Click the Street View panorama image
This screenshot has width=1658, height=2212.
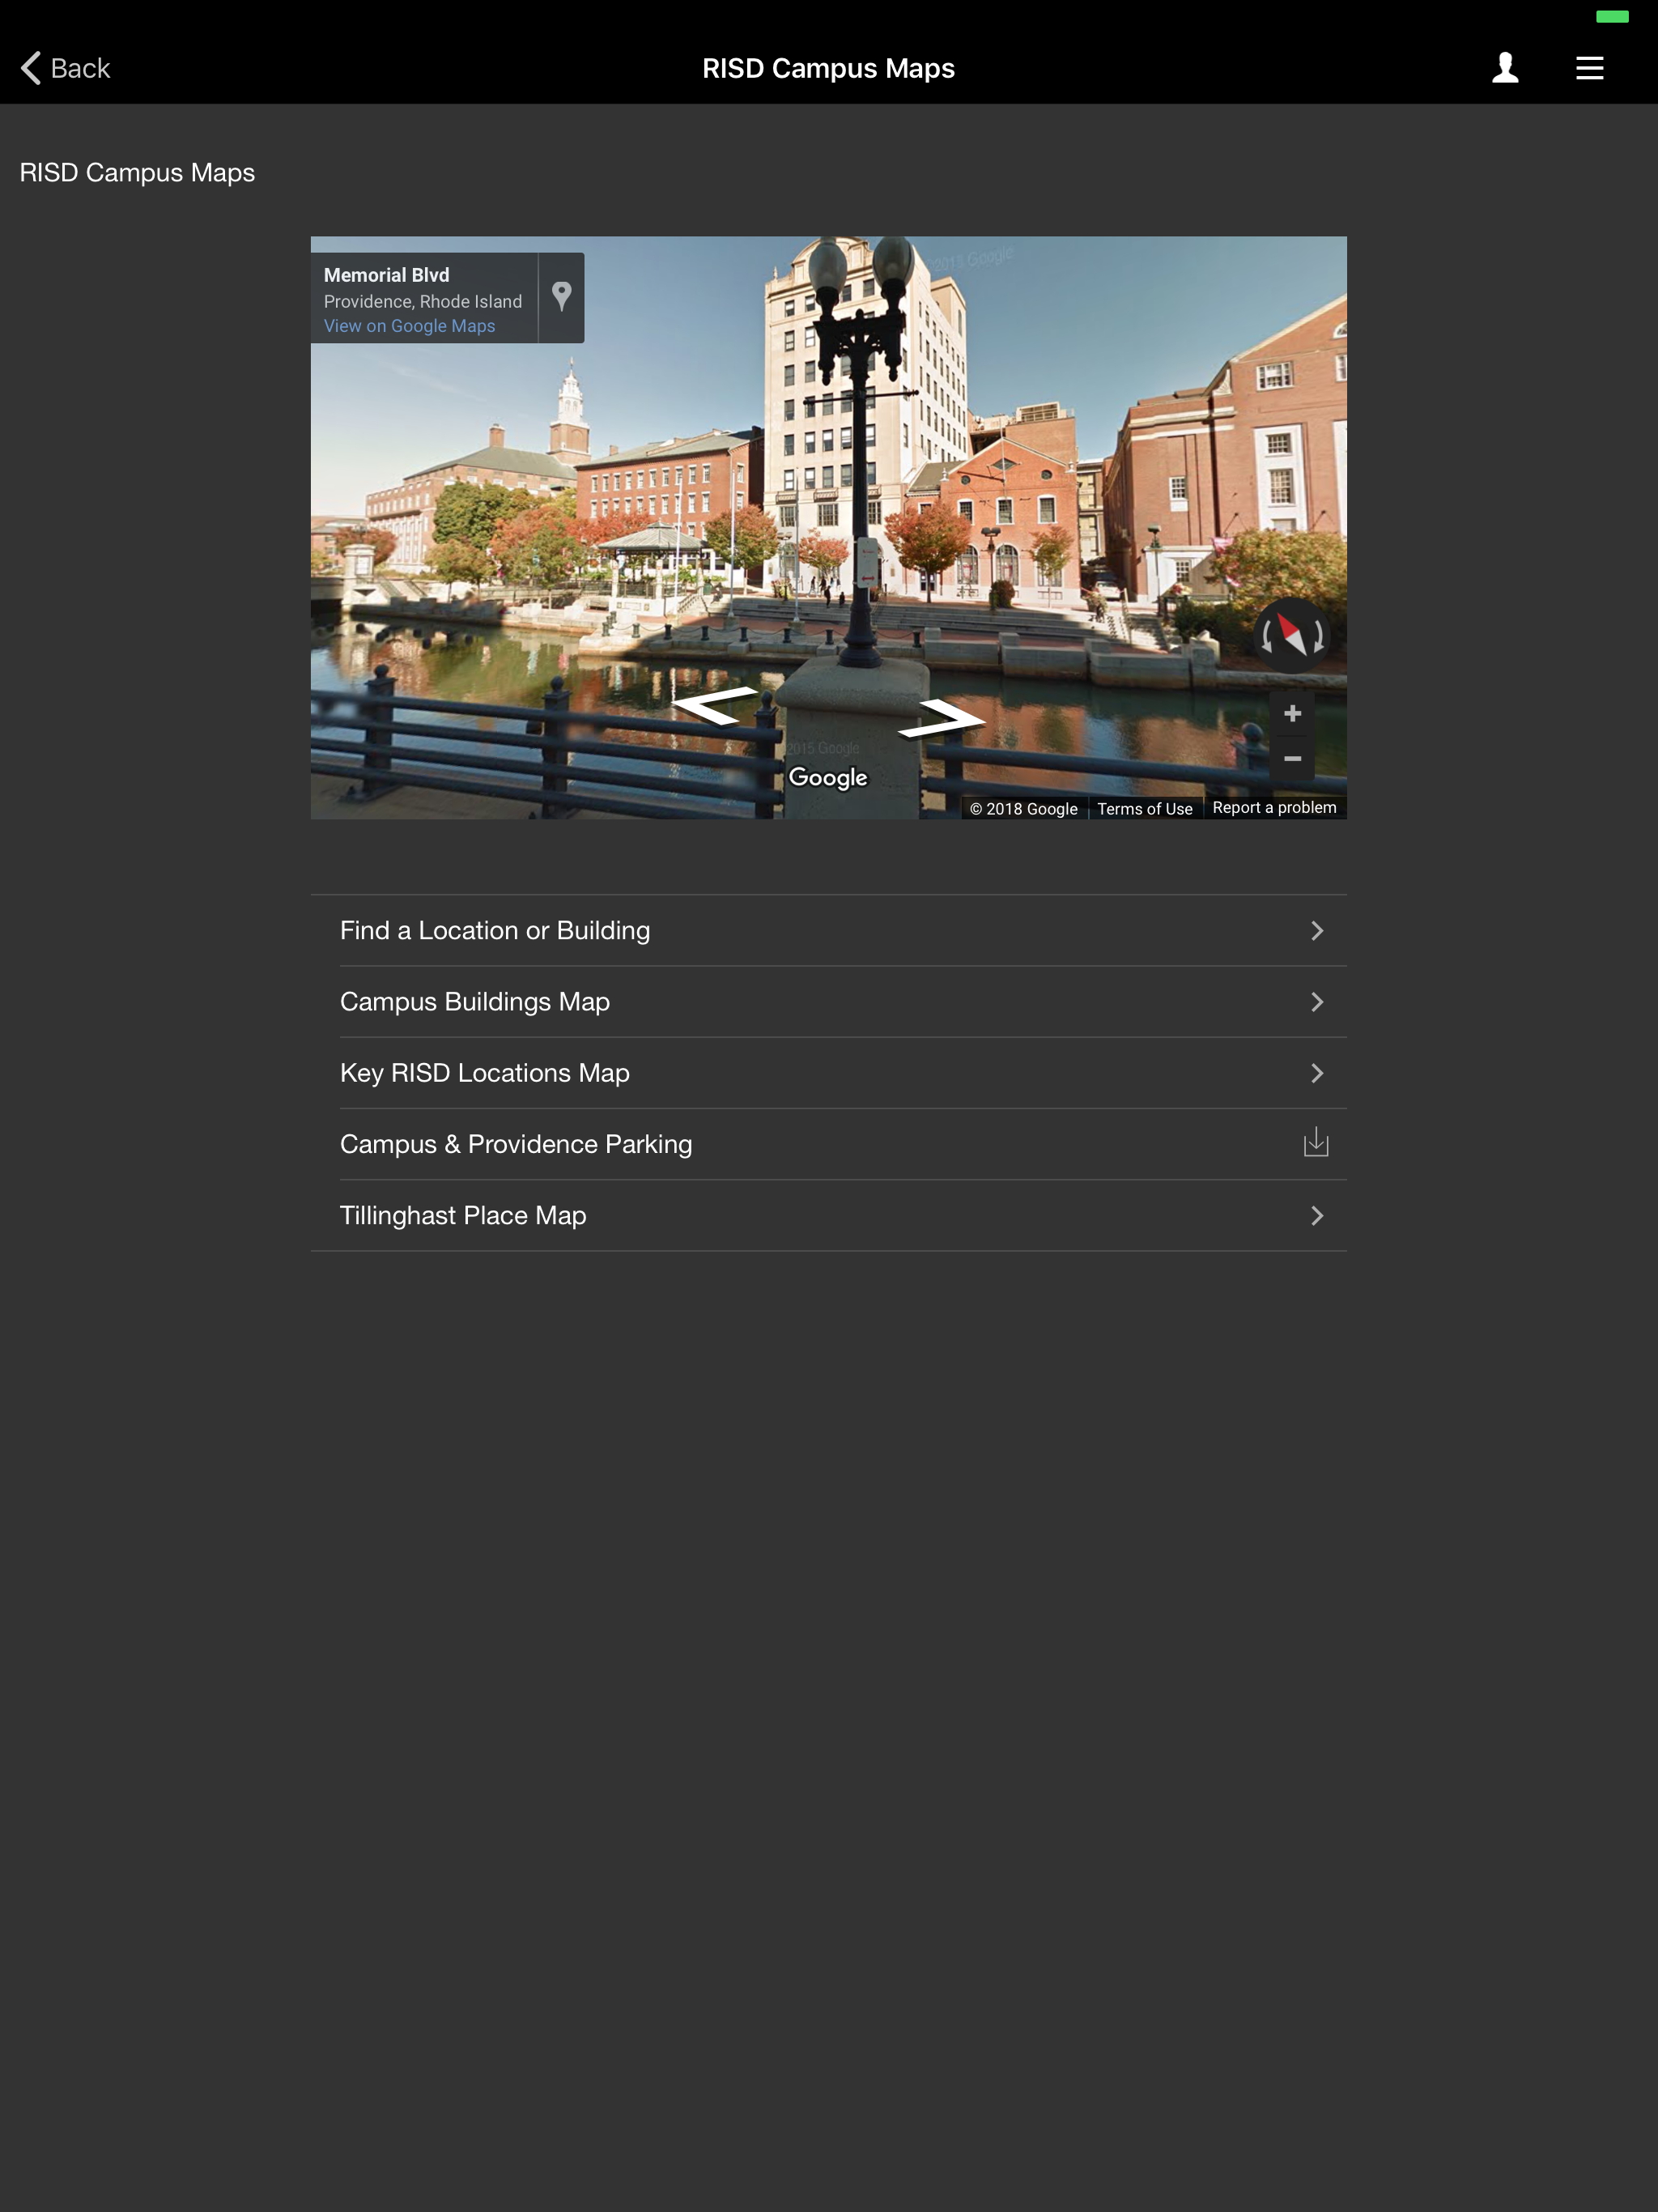pyautogui.click(x=828, y=527)
